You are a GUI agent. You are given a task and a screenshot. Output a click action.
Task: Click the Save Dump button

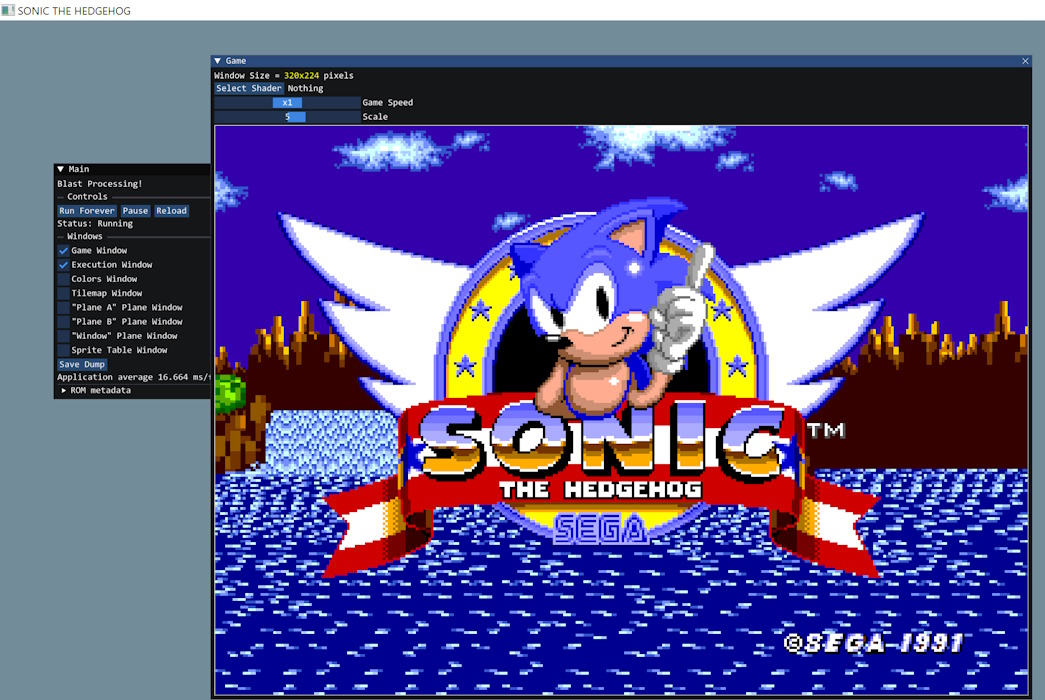click(x=80, y=363)
